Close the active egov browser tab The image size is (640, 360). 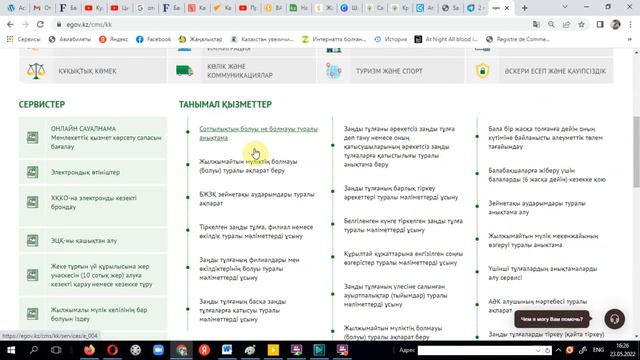click(x=507, y=8)
